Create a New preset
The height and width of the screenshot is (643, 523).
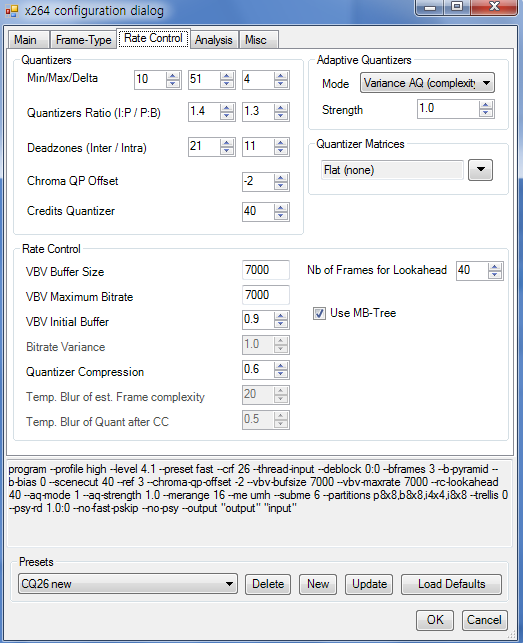(x=318, y=584)
